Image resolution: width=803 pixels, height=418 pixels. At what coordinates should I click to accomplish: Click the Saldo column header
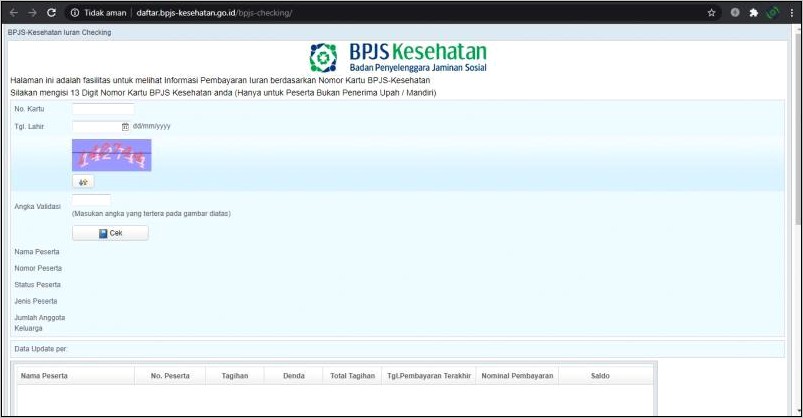click(x=600, y=375)
